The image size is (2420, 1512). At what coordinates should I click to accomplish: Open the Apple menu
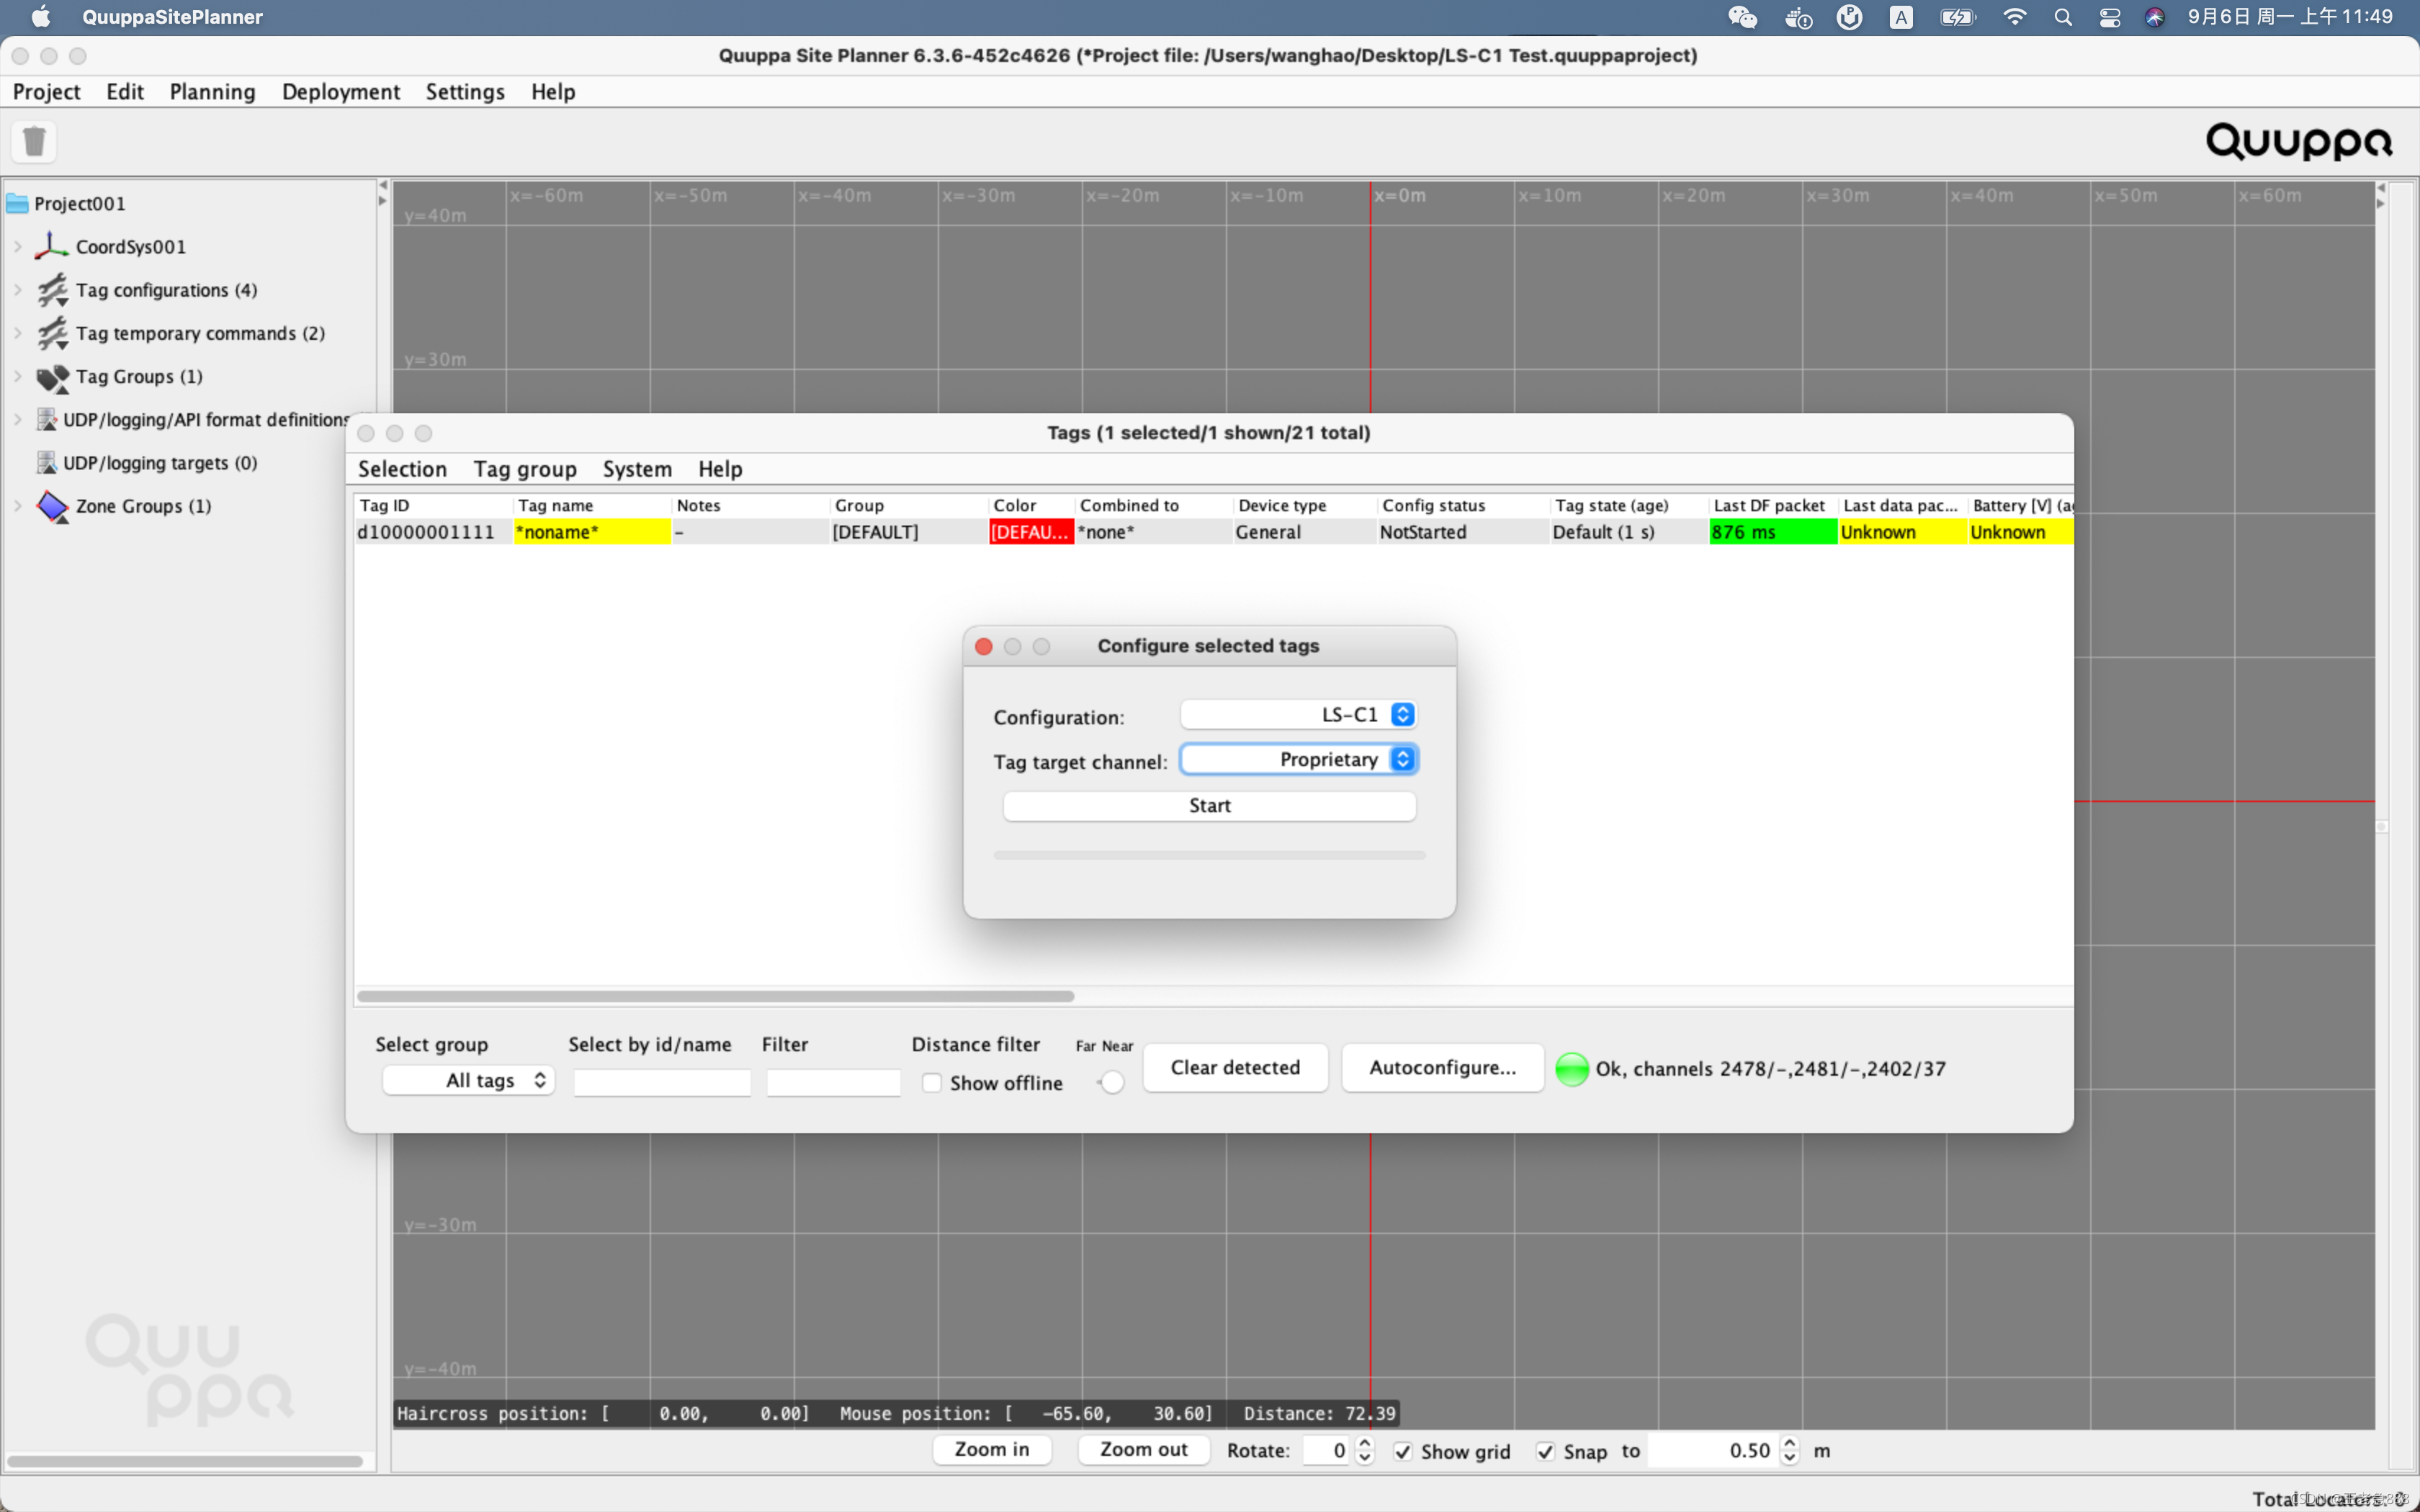click(x=40, y=17)
